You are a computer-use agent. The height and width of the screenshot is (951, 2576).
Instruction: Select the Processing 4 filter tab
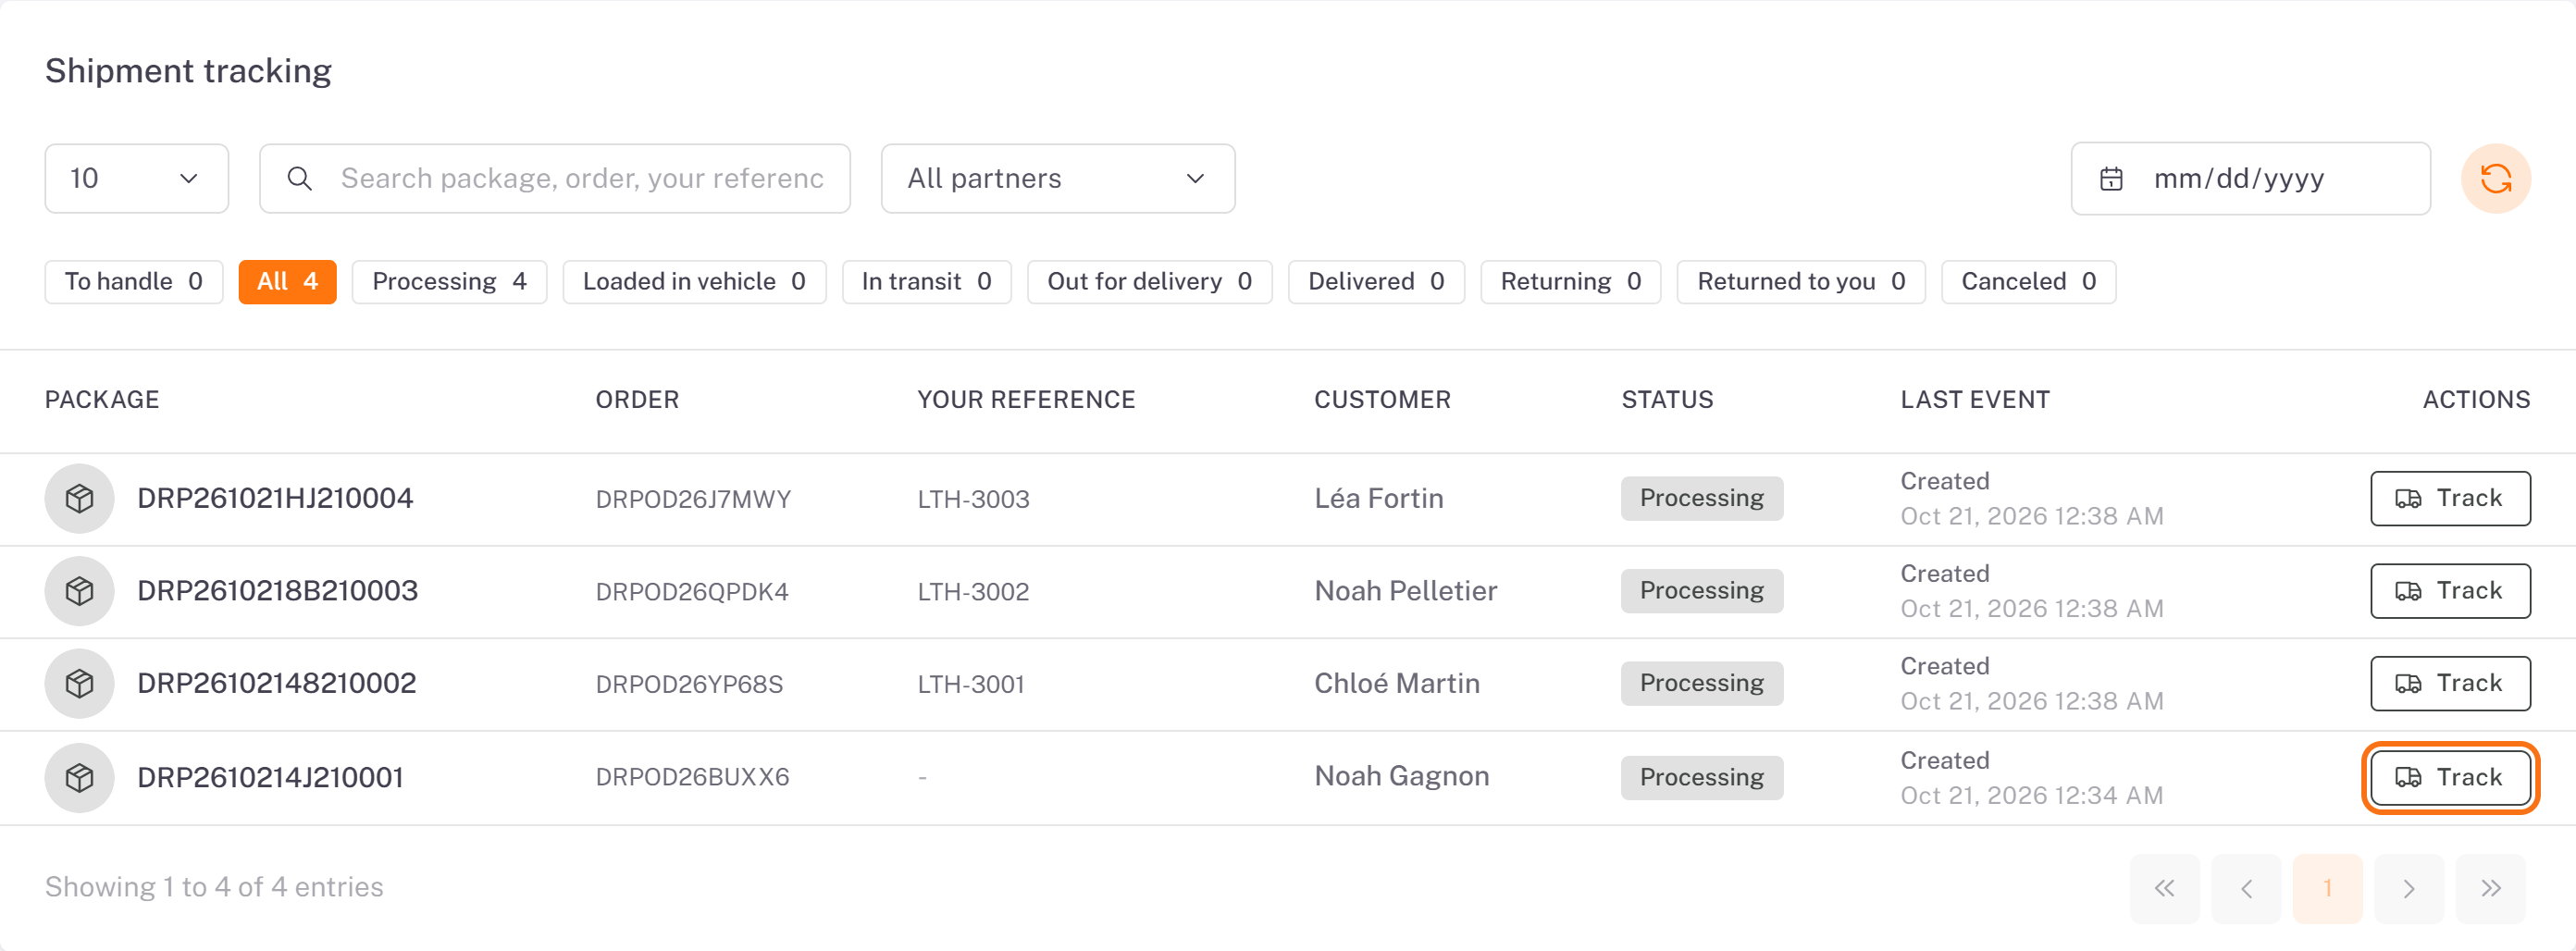(x=449, y=282)
